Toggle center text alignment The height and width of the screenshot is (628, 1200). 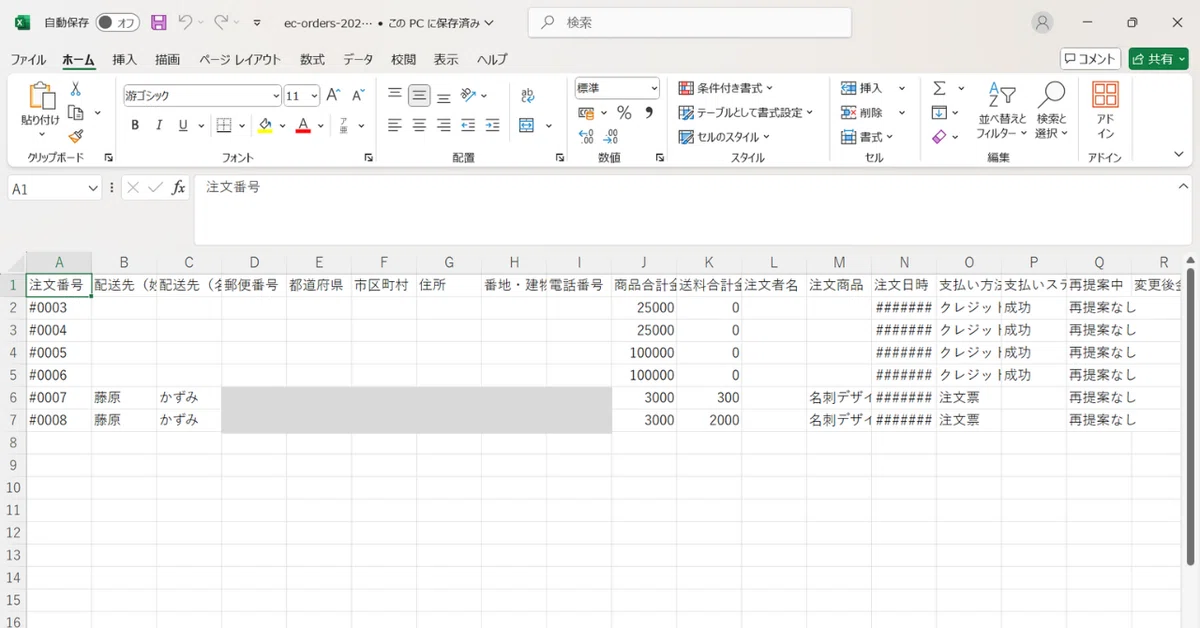click(420, 125)
